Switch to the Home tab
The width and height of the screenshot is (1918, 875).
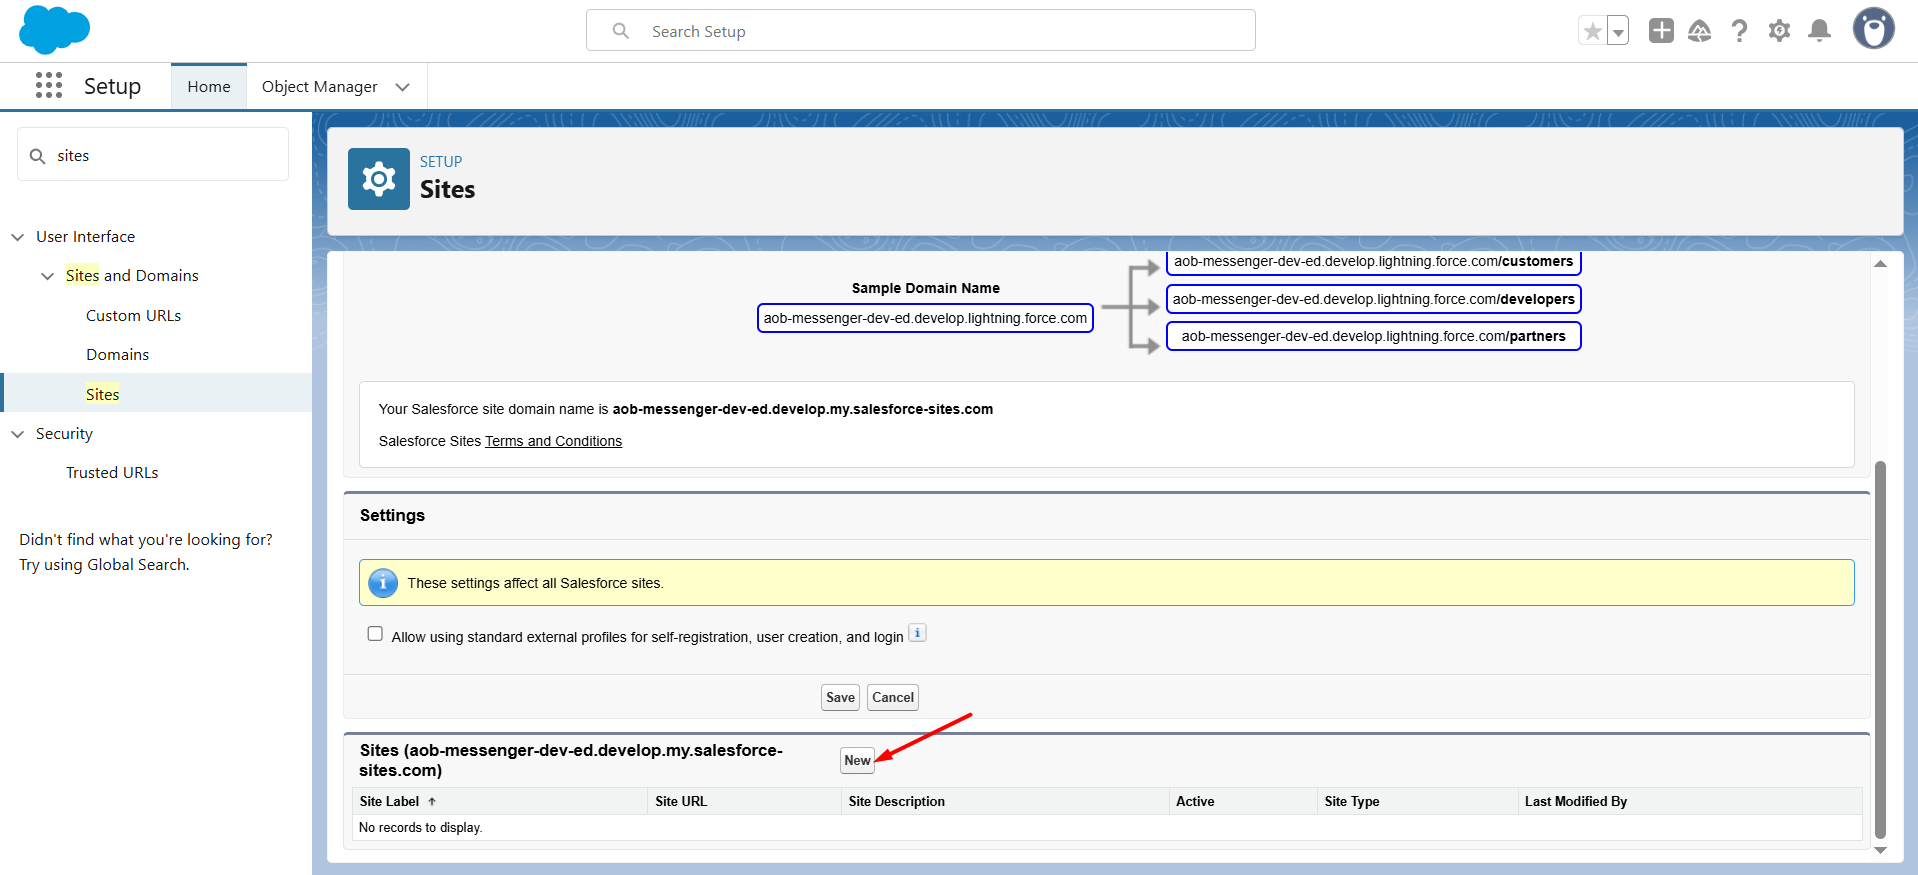(209, 86)
